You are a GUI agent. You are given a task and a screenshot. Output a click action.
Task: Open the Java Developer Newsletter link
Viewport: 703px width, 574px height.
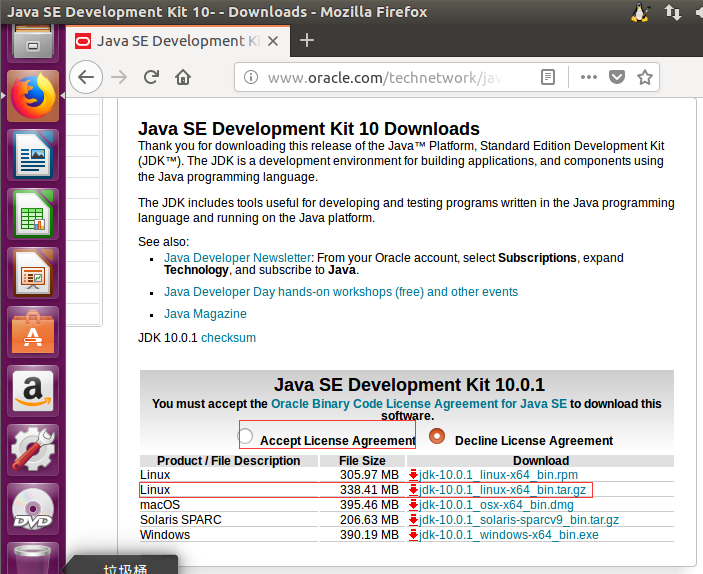[x=237, y=258]
